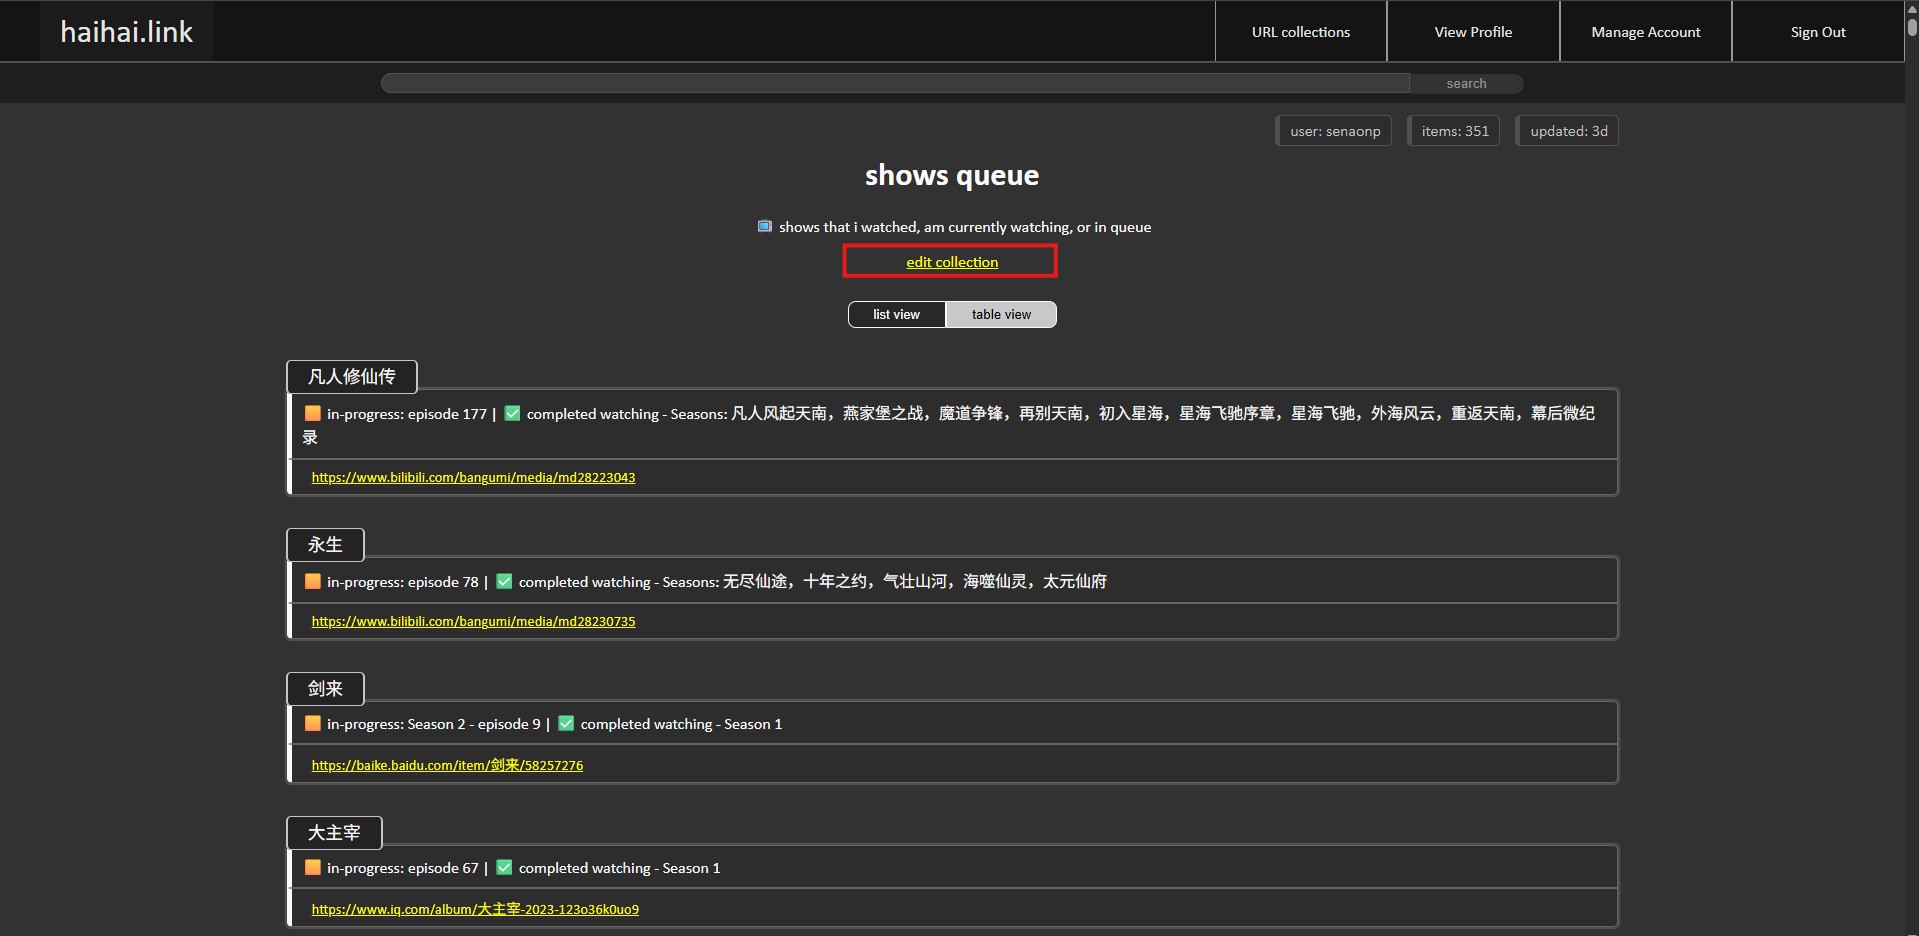The height and width of the screenshot is (936, 1919).
Task: Click the green checkmark in 大主宰 entry
Action: click(x=504, y=867)
